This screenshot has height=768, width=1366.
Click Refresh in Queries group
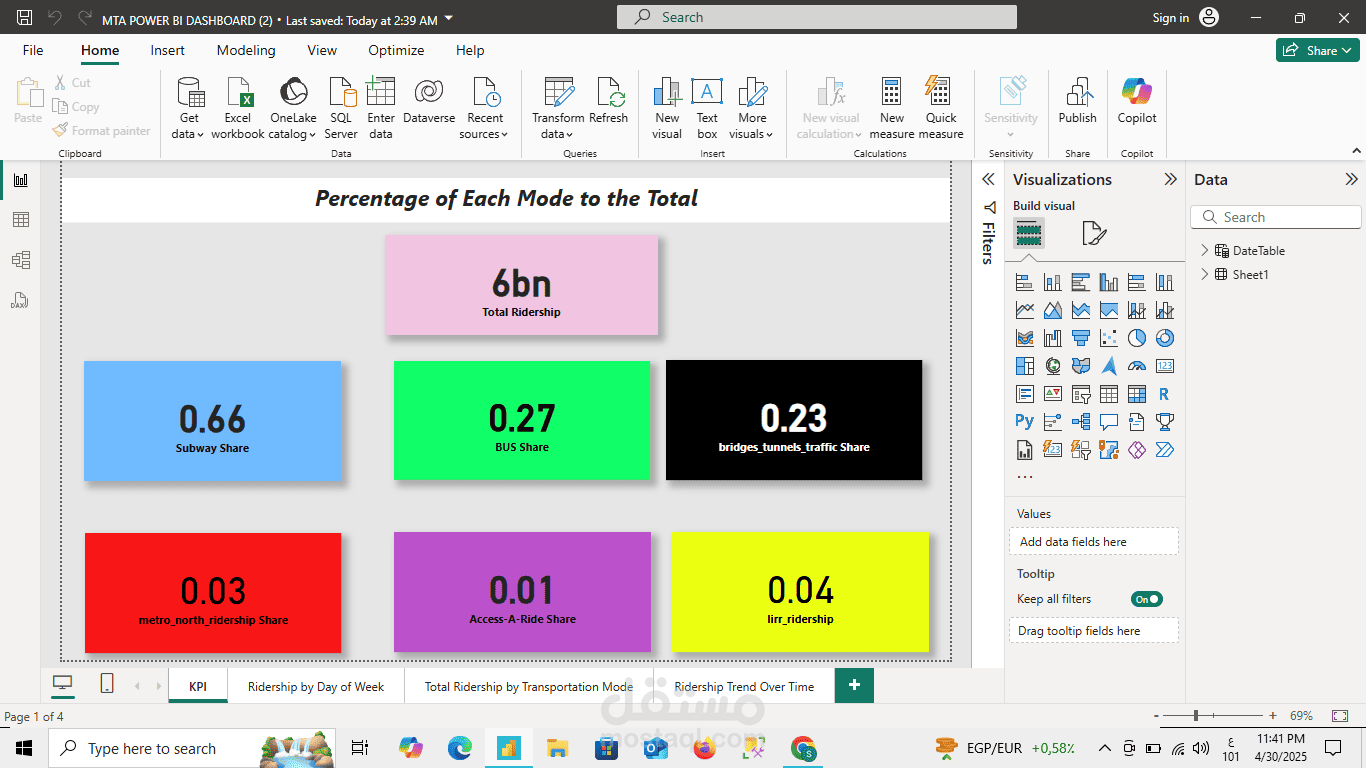pos(608,100)
